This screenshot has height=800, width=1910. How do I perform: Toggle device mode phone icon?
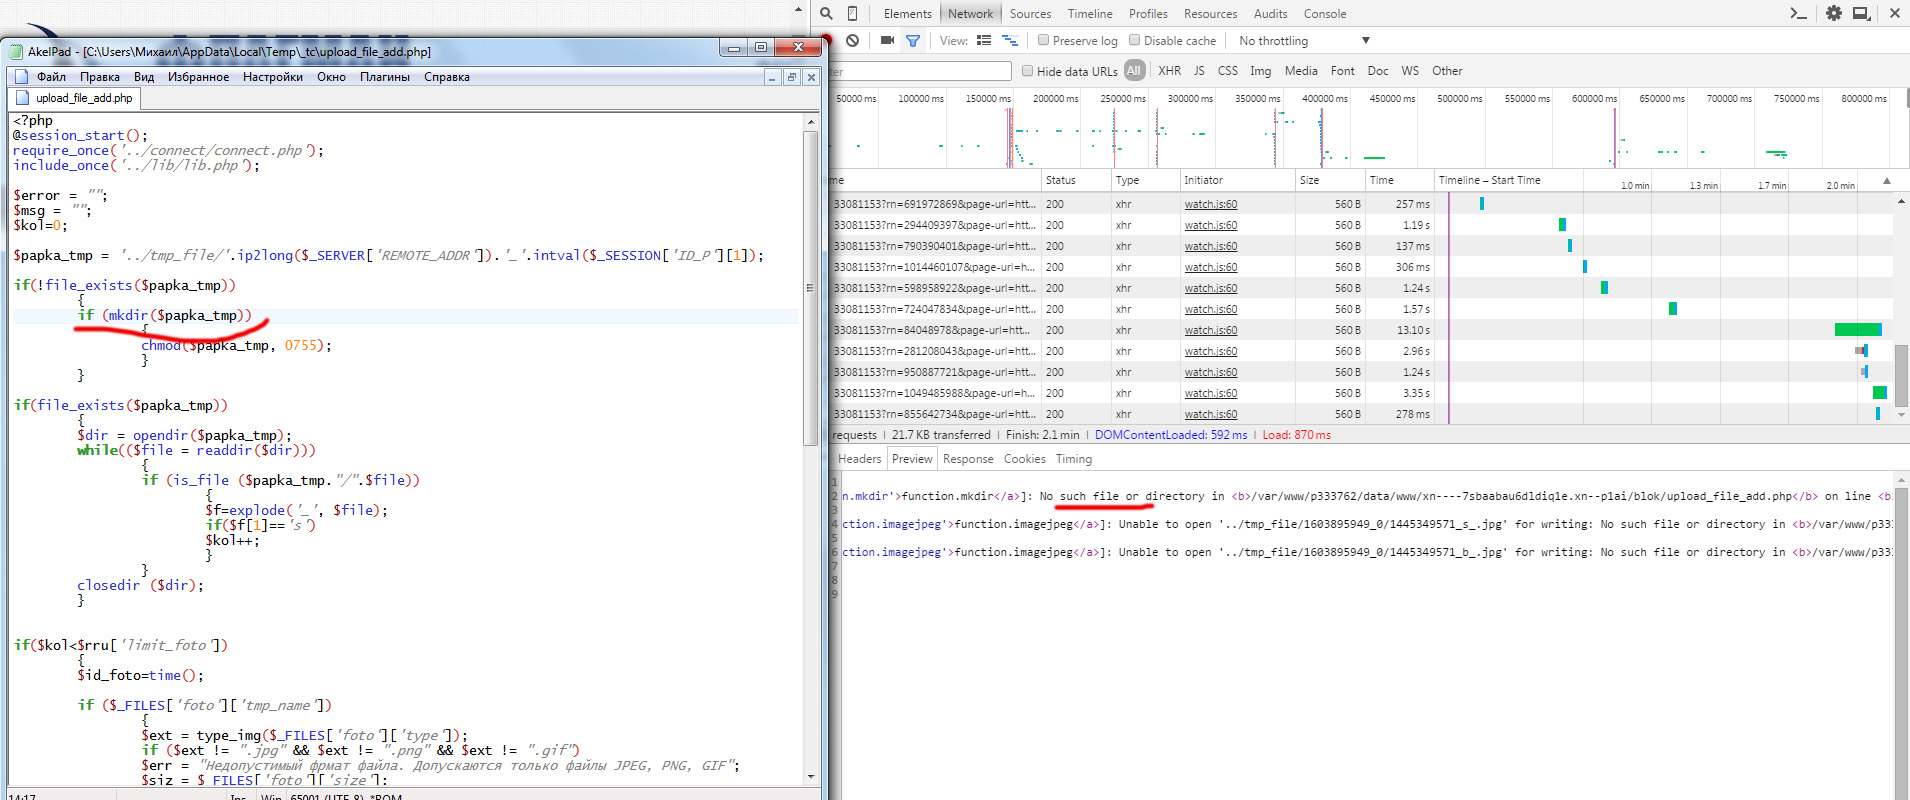coord(852,13)
